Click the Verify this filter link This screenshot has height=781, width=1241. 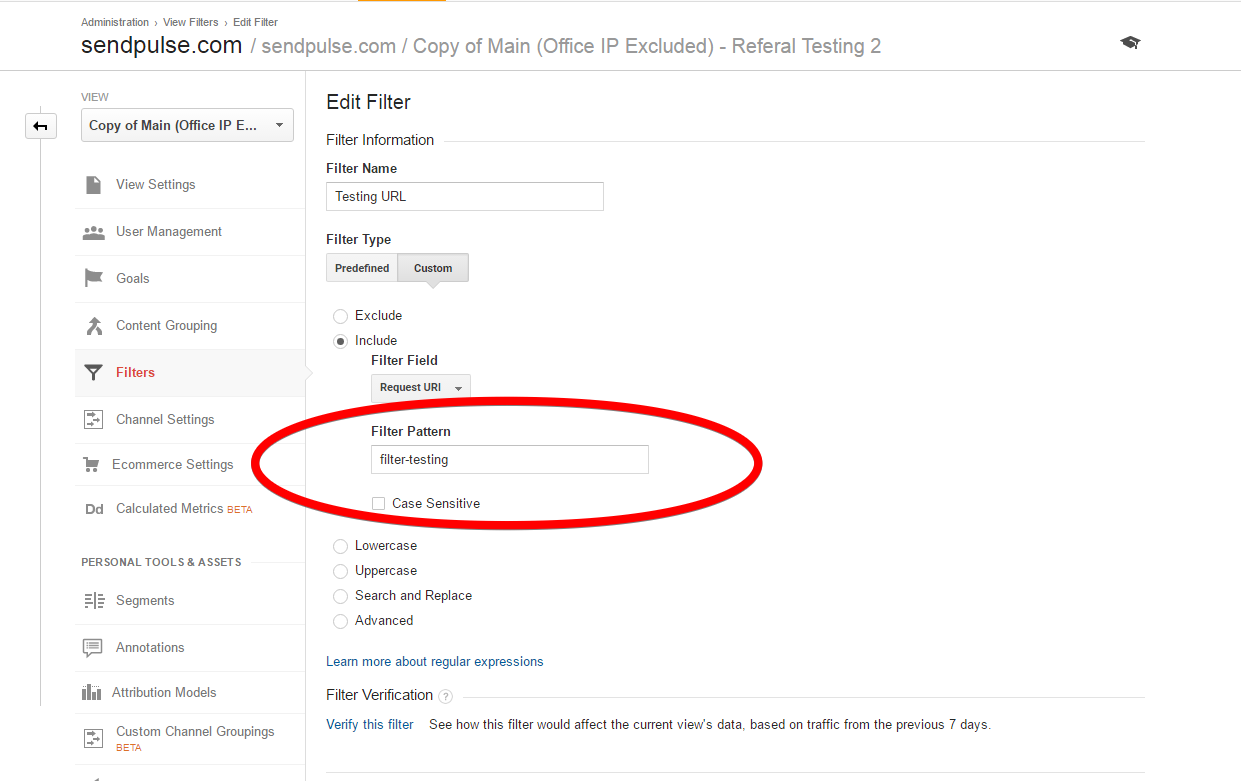click(x=370, y=725)
